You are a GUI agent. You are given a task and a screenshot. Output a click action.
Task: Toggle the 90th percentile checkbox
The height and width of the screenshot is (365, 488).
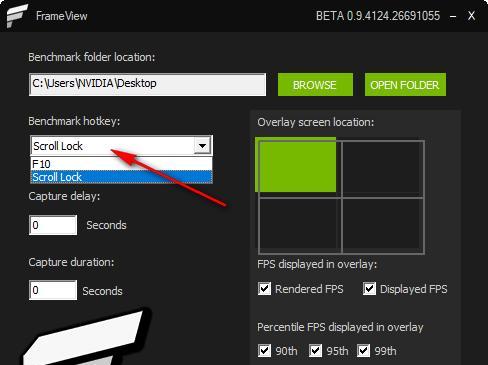click(x=264, y=351)
